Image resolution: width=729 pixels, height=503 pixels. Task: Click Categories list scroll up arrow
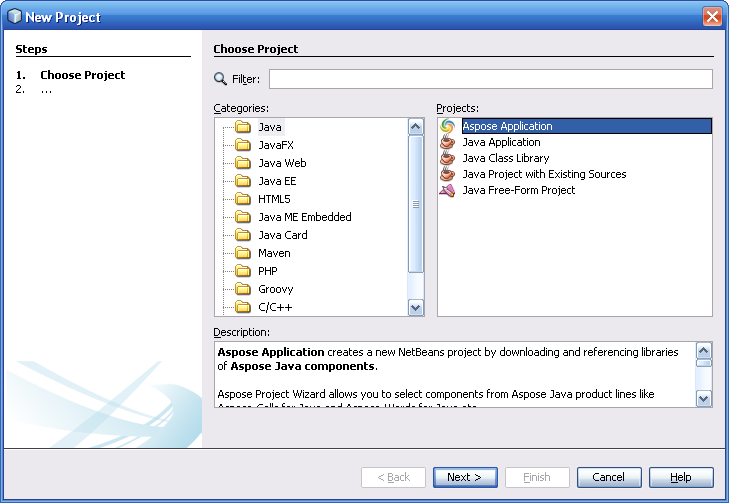(x=416, y=126)
